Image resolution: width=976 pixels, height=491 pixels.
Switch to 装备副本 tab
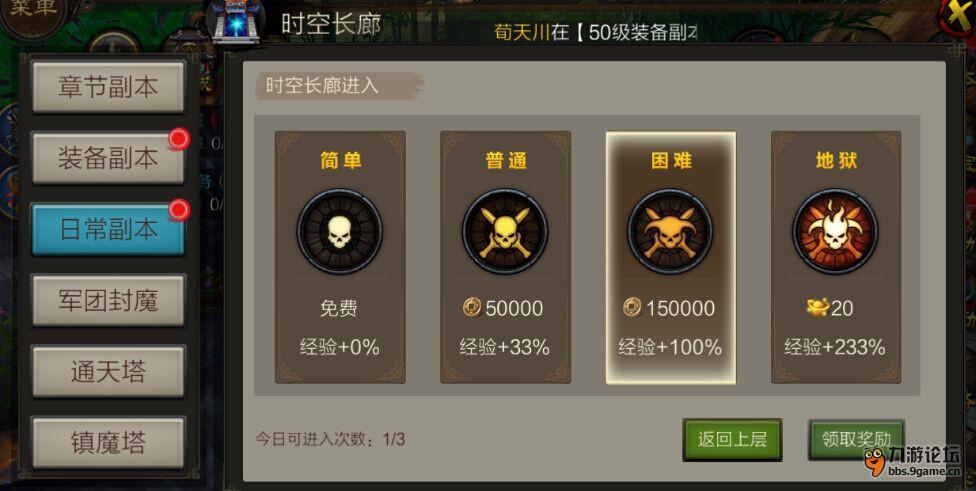click(108, 158)
